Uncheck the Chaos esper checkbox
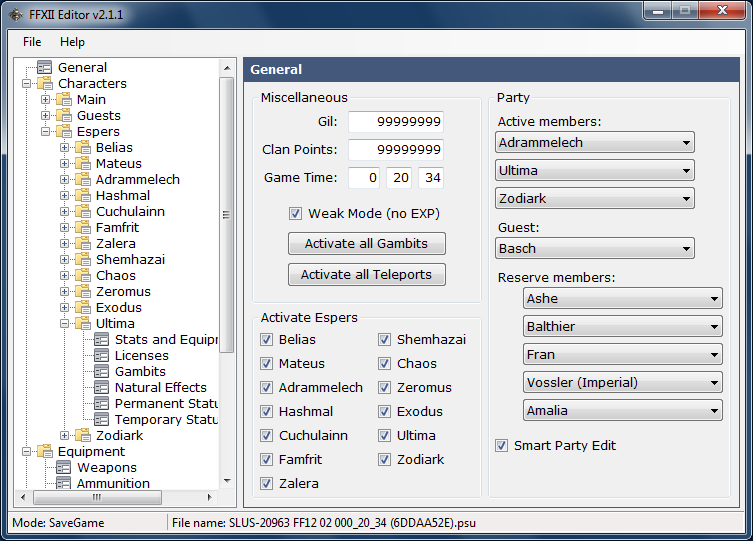The width and height of the screenshot is (753, 541). 384,363
